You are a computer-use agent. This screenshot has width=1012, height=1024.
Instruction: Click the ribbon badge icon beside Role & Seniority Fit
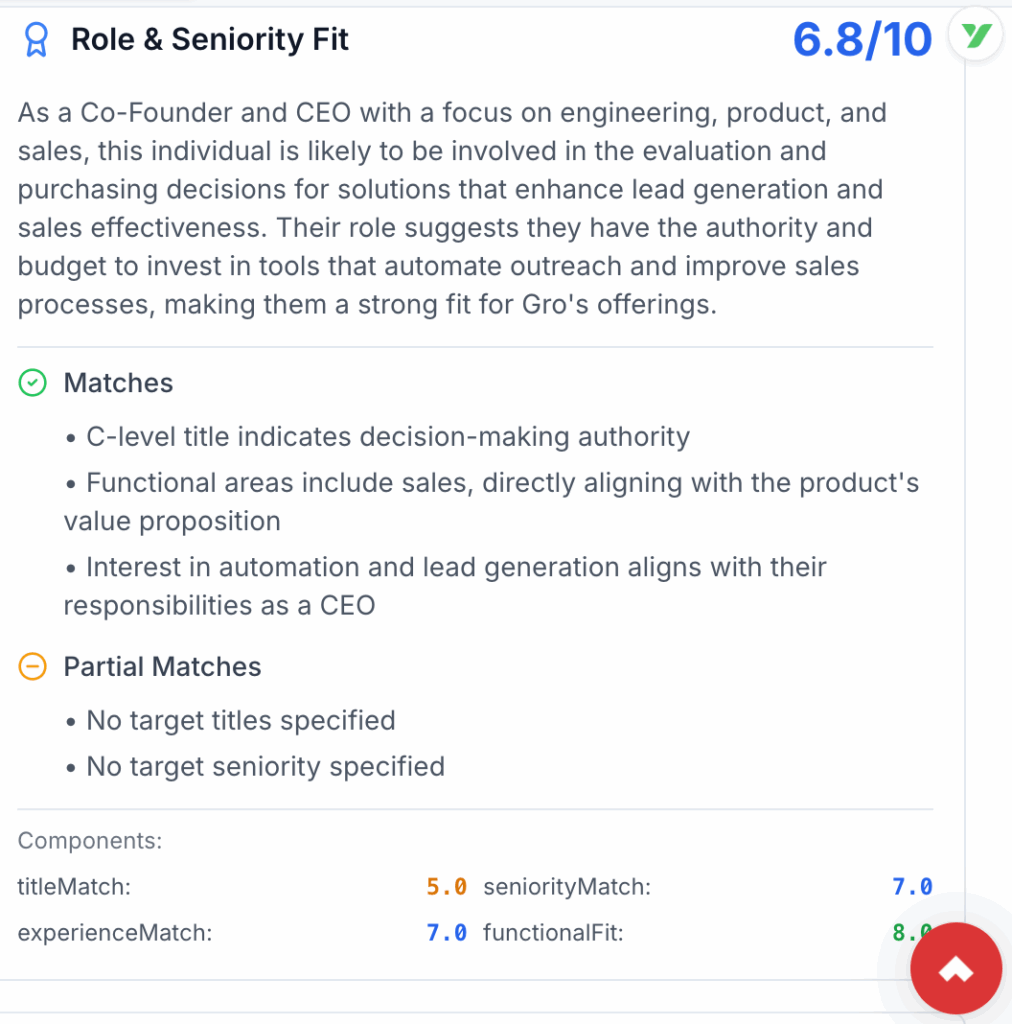pyautogui.click(x=34, y=38)
